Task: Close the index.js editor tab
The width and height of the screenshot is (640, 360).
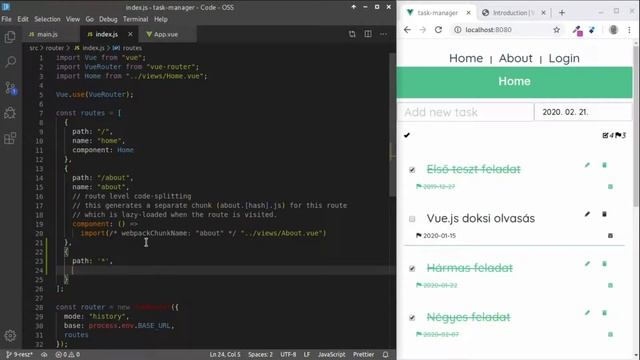Action: click(x=130, y=34)
